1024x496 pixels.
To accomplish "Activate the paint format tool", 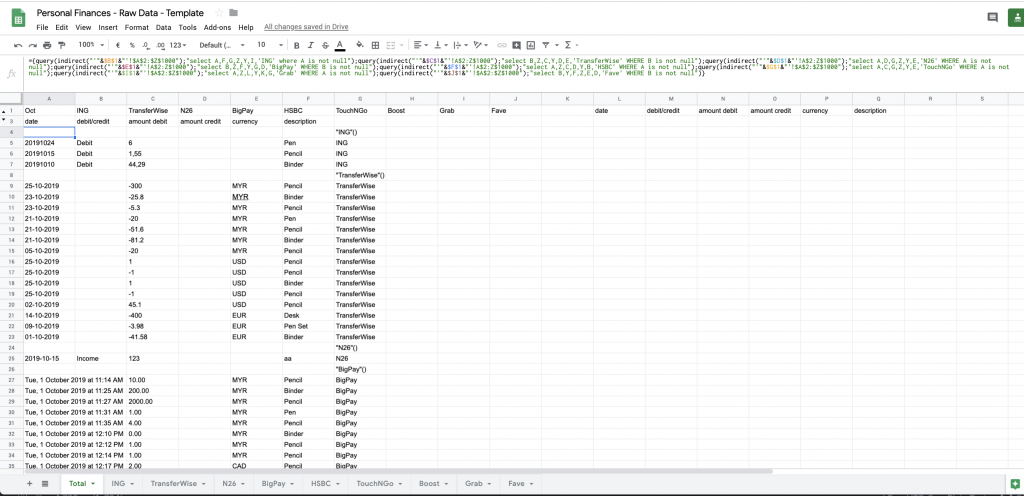I will tap(62, 45).
